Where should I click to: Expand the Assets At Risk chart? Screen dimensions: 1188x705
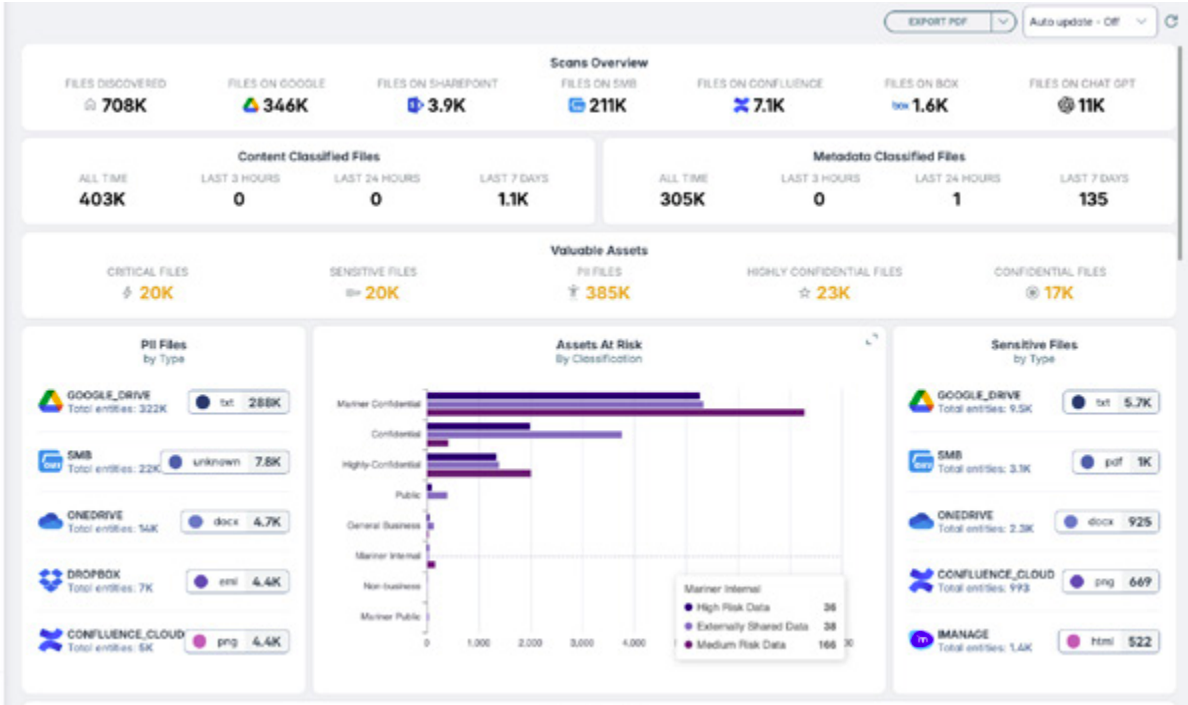coord(872,340)
